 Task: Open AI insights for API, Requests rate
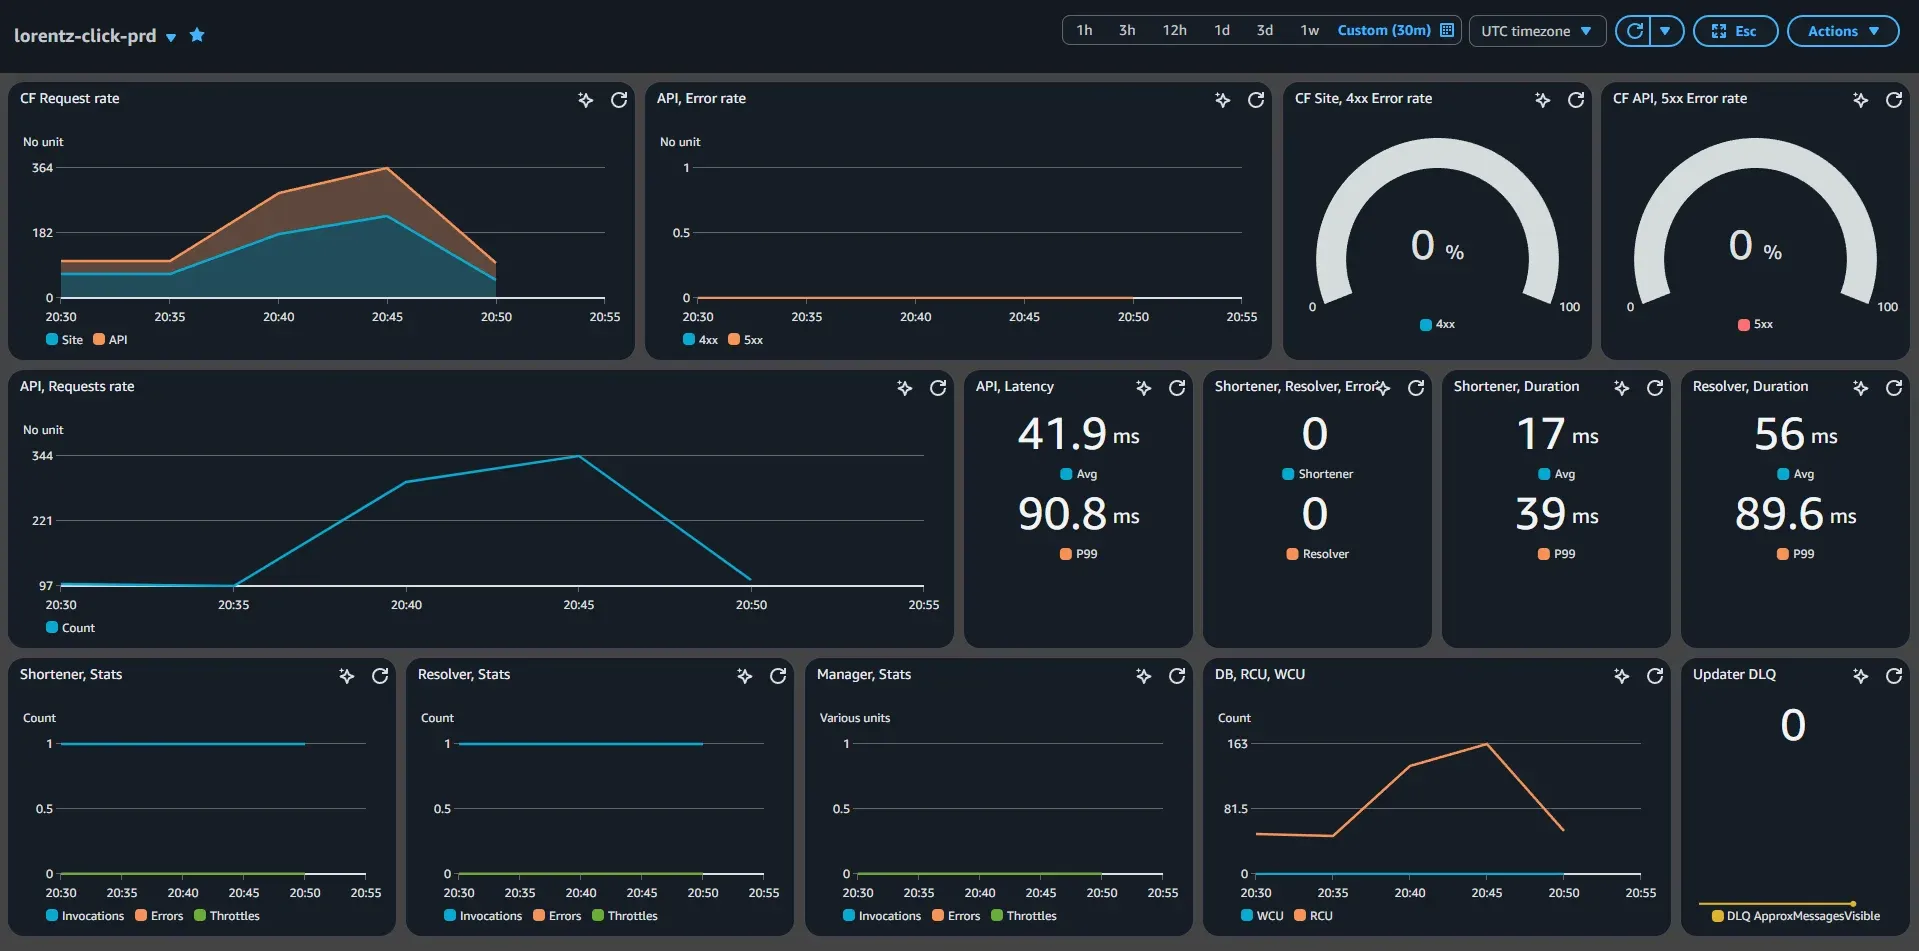tap(904, 388)
